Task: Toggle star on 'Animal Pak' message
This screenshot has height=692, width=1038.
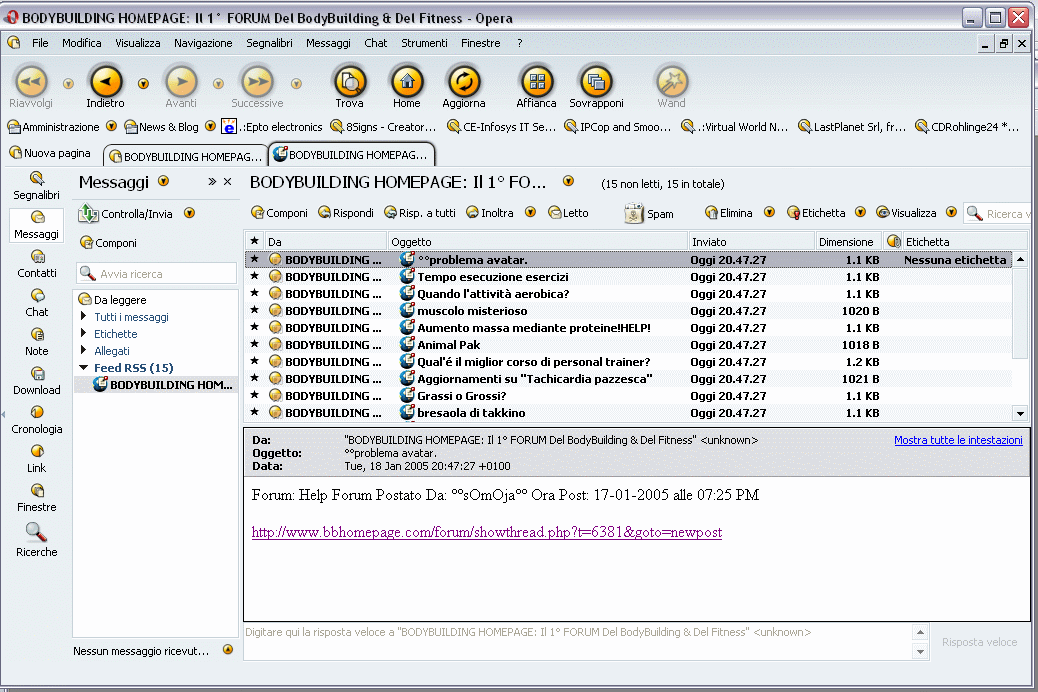Action: tap(254, 345)
